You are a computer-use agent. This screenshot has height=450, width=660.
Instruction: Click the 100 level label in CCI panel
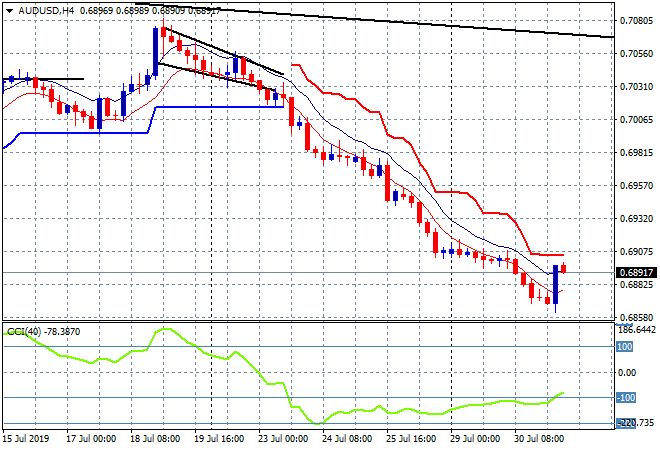click(x=624, y=347)
